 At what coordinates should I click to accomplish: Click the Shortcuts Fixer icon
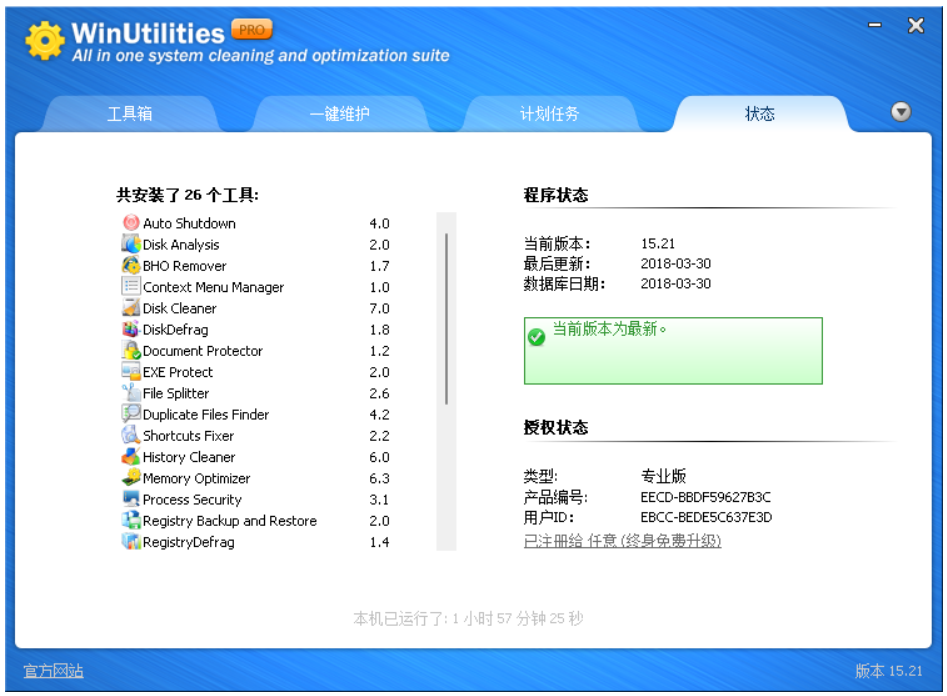(x=131, y=434)
